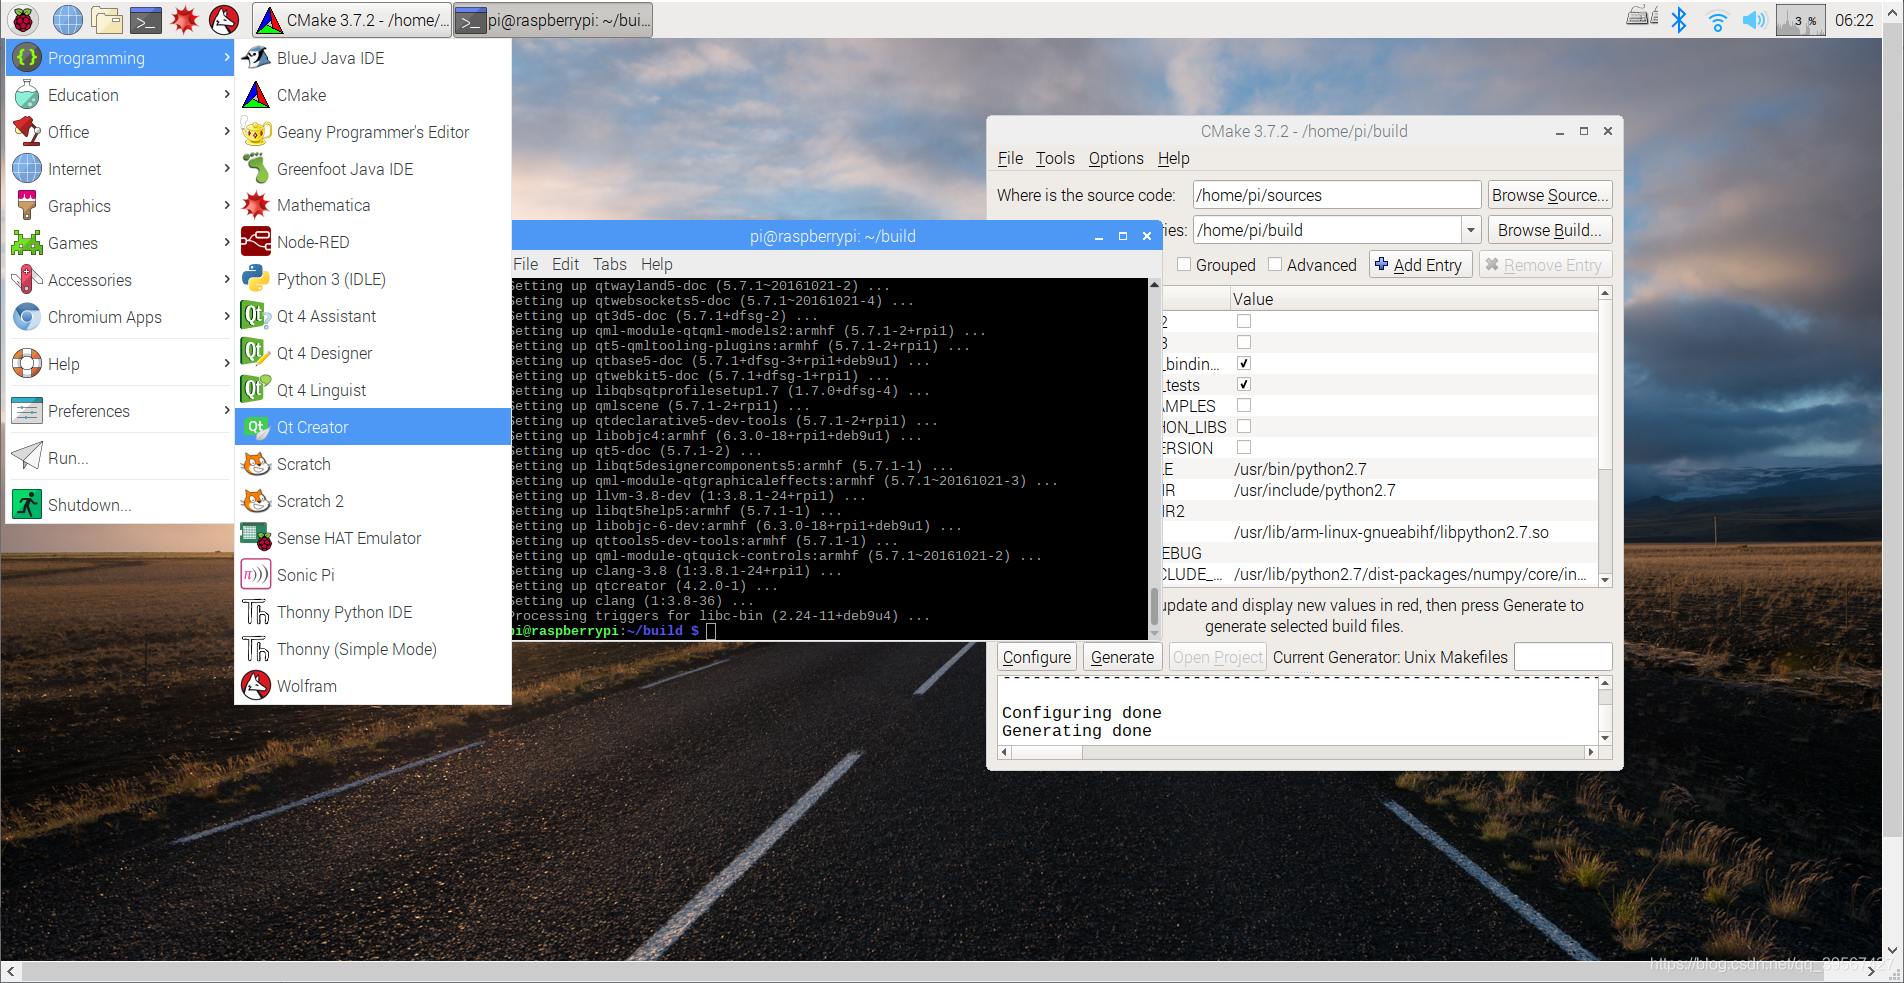1904x983 pixels.
Task: Open the terminal Tabs menu
Action: pyautogui.click(x=610, y=264)
